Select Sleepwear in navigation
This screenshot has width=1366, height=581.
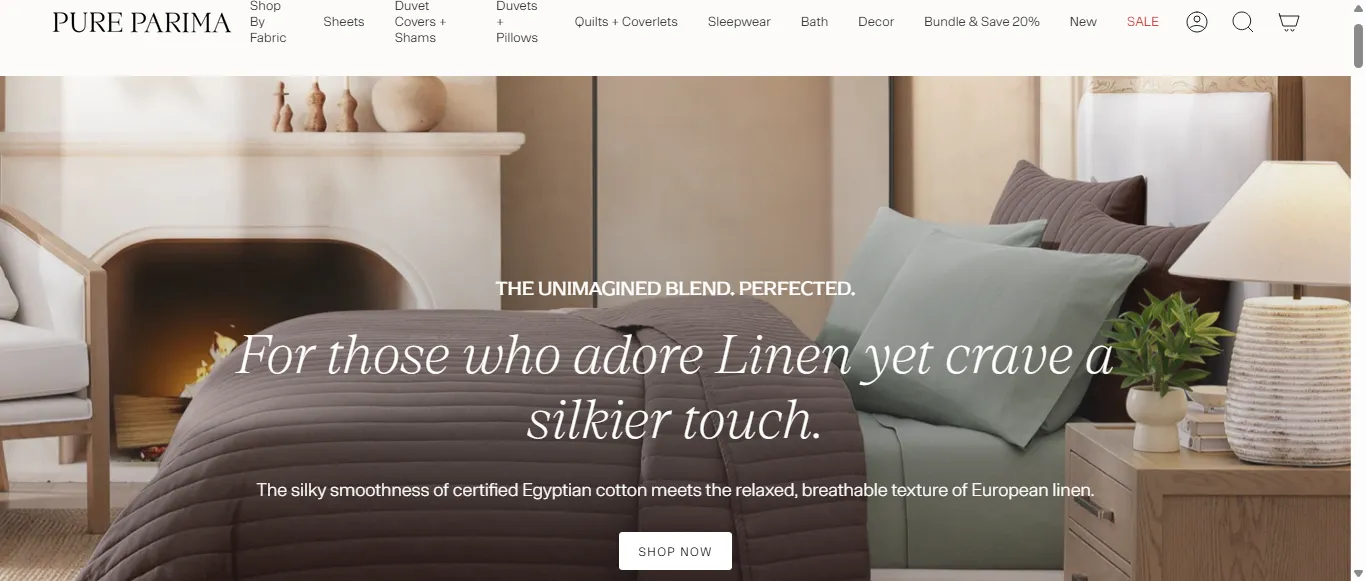(x=739, y=22)
